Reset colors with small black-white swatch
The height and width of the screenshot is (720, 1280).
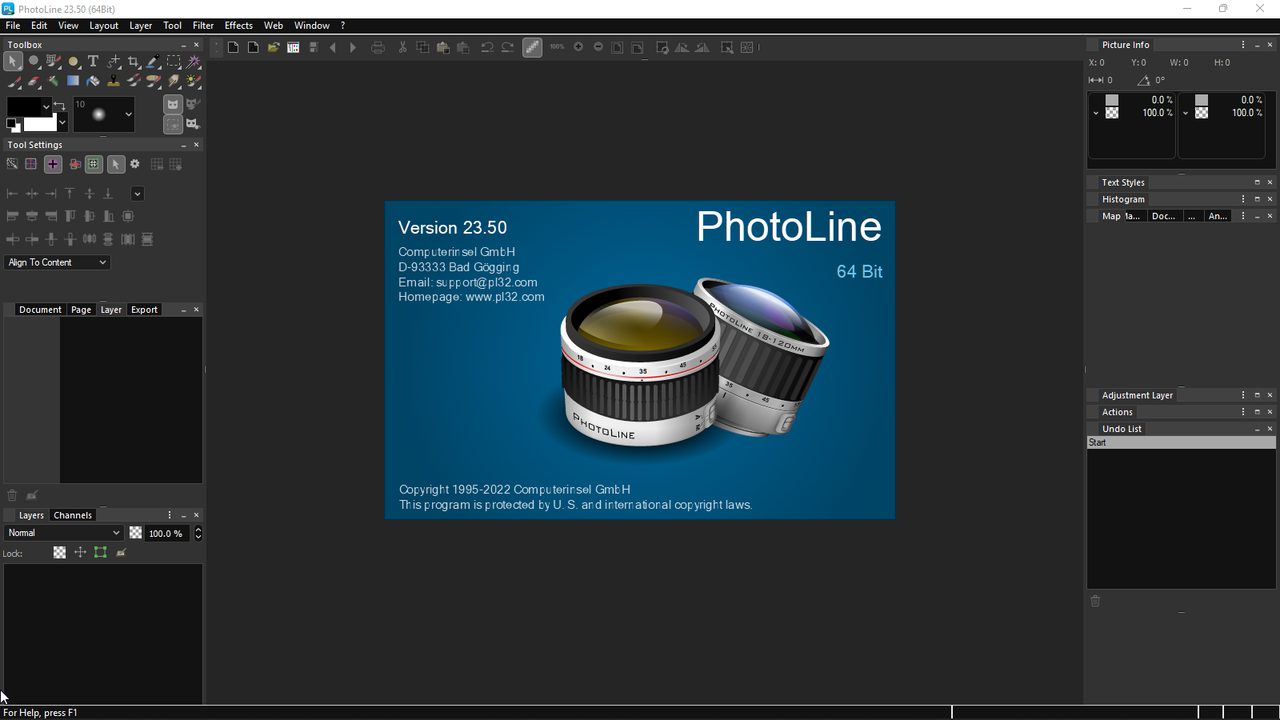coord(13,125)
